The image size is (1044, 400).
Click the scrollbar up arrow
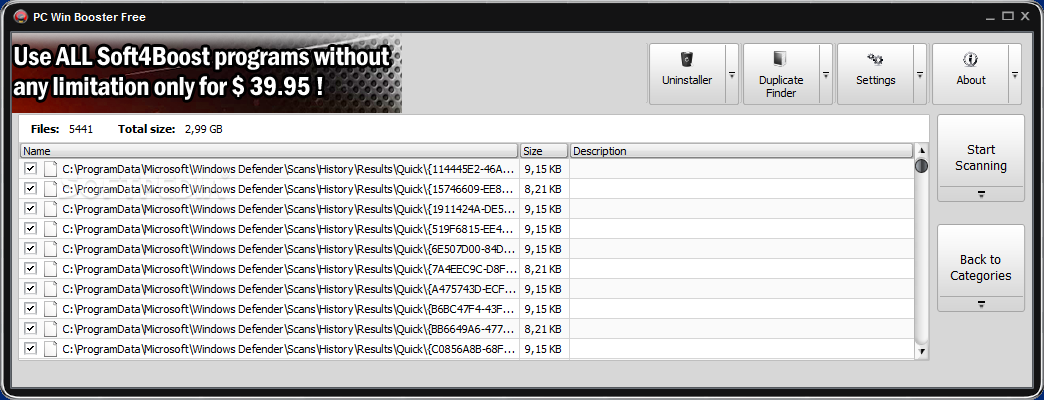pos(921,150)
